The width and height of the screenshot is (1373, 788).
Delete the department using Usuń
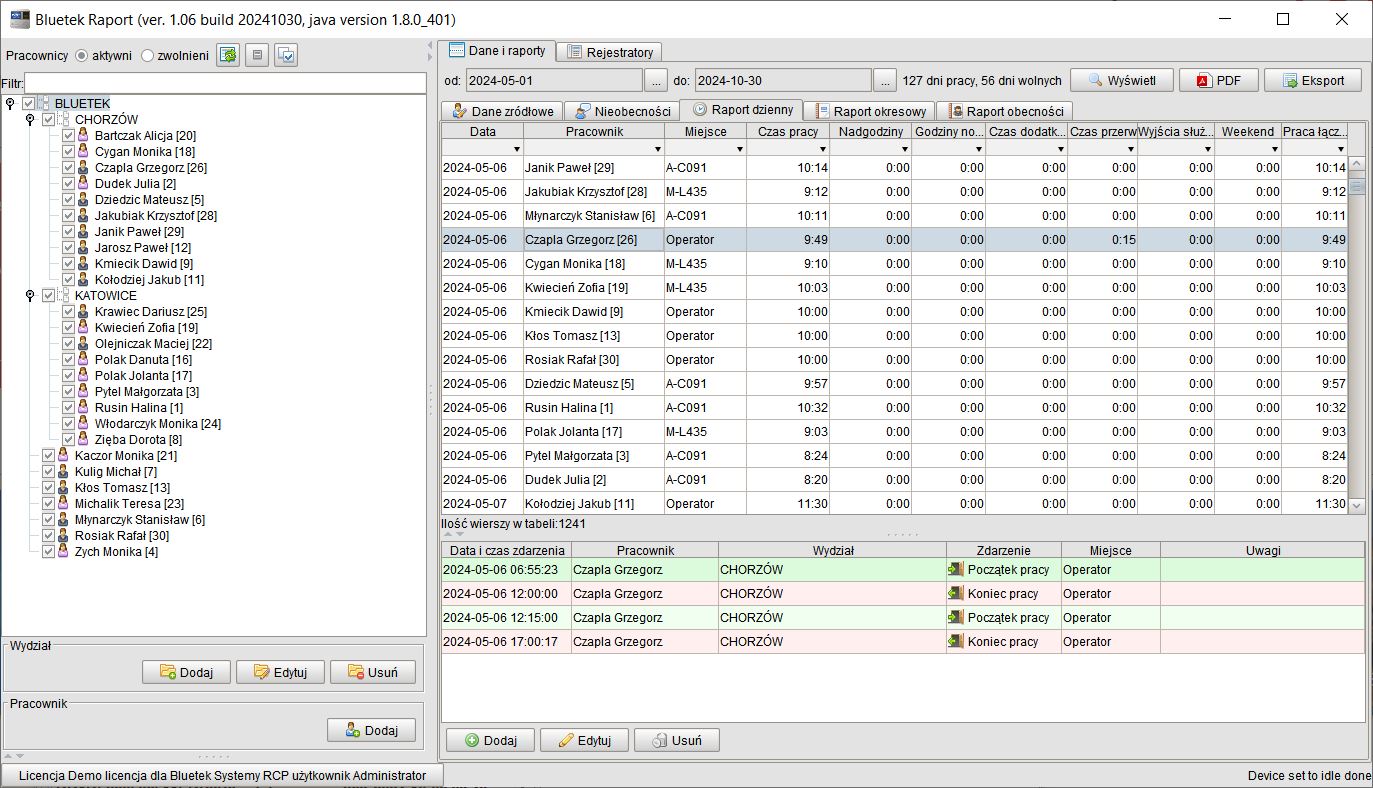click(372, 672)
